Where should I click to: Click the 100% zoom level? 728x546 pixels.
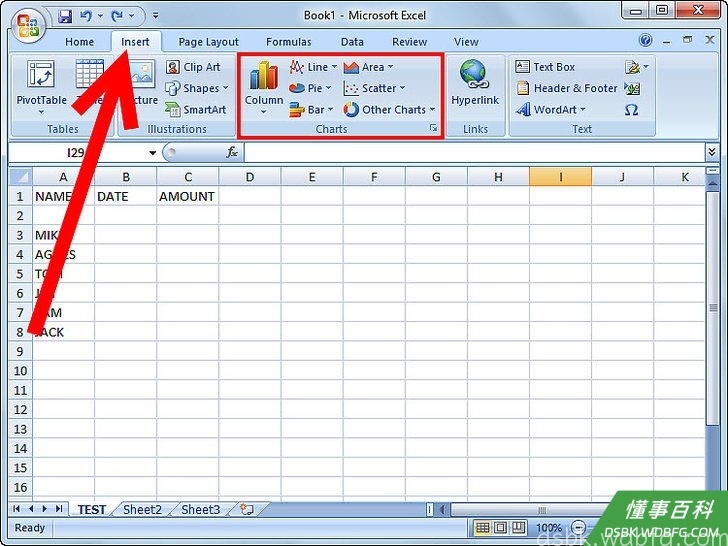[548, 528]
